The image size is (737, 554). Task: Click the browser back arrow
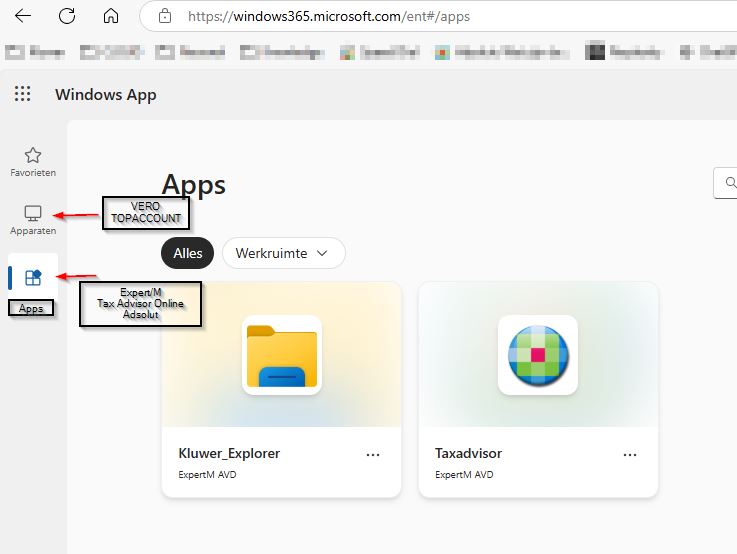coord(22,16)
